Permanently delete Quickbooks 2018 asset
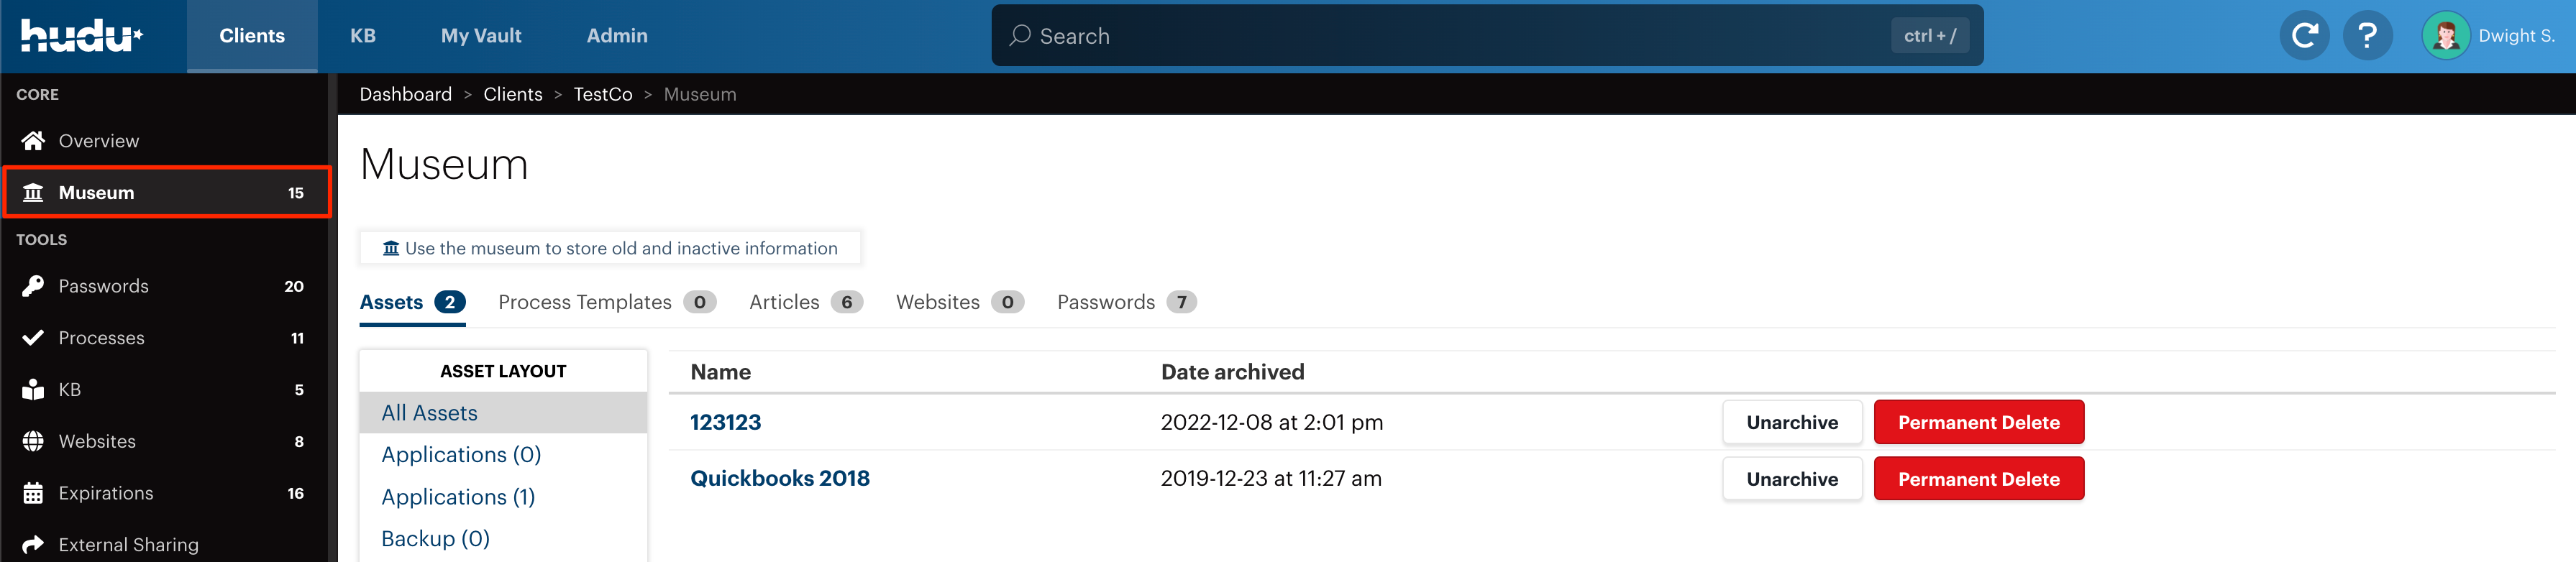The height and width of the screenshot is (562, 2576). (x=1978, y=479)
